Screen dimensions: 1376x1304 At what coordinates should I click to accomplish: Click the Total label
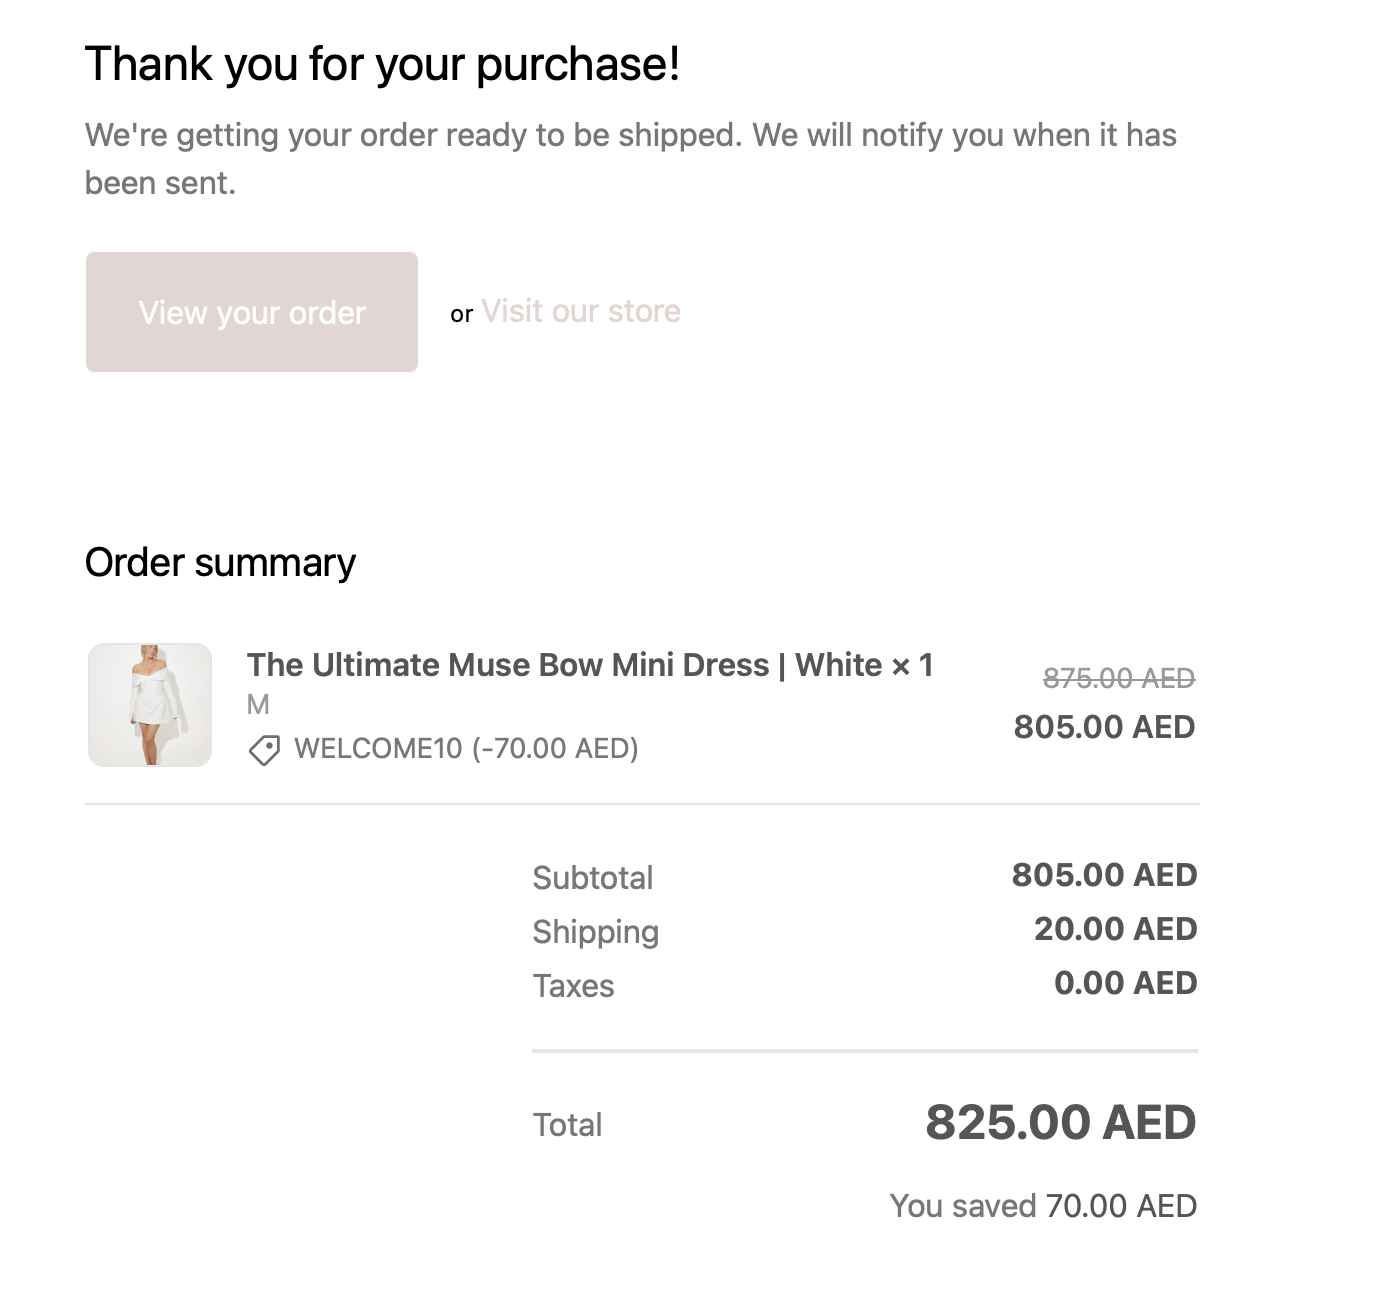click(567, 1125)
